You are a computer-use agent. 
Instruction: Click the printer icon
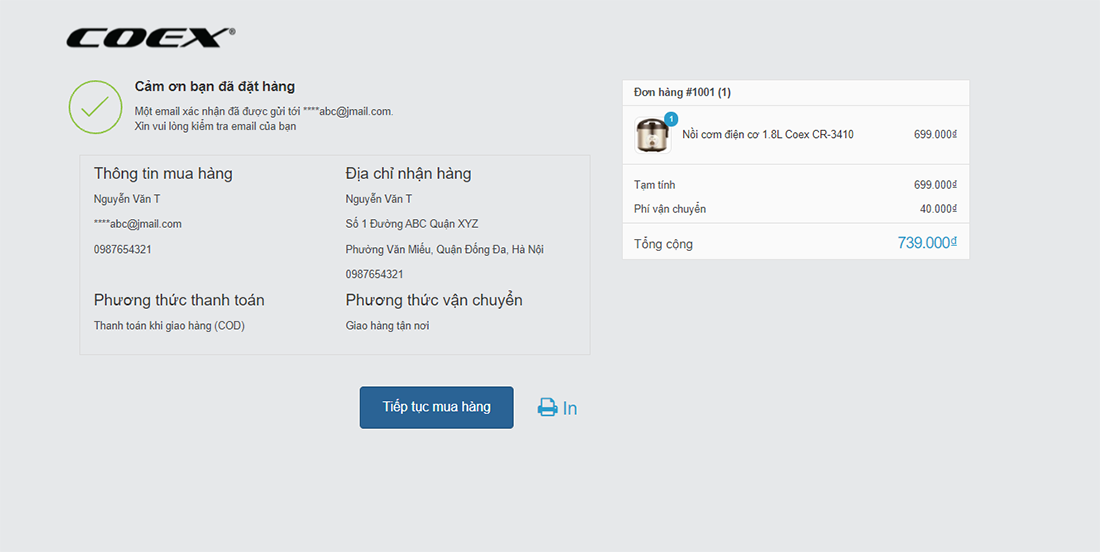click(547, 408)
